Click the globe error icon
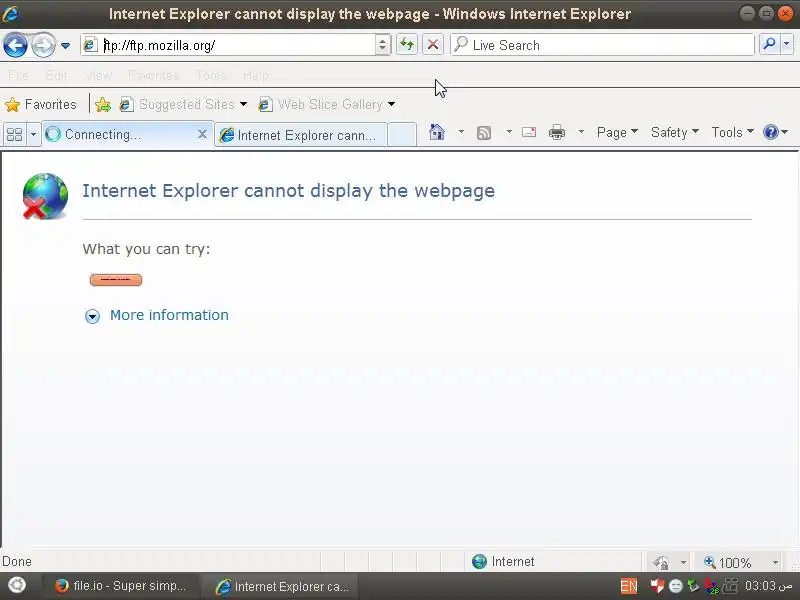The width and height of the screenshot is (800, 600). (45, 196)
